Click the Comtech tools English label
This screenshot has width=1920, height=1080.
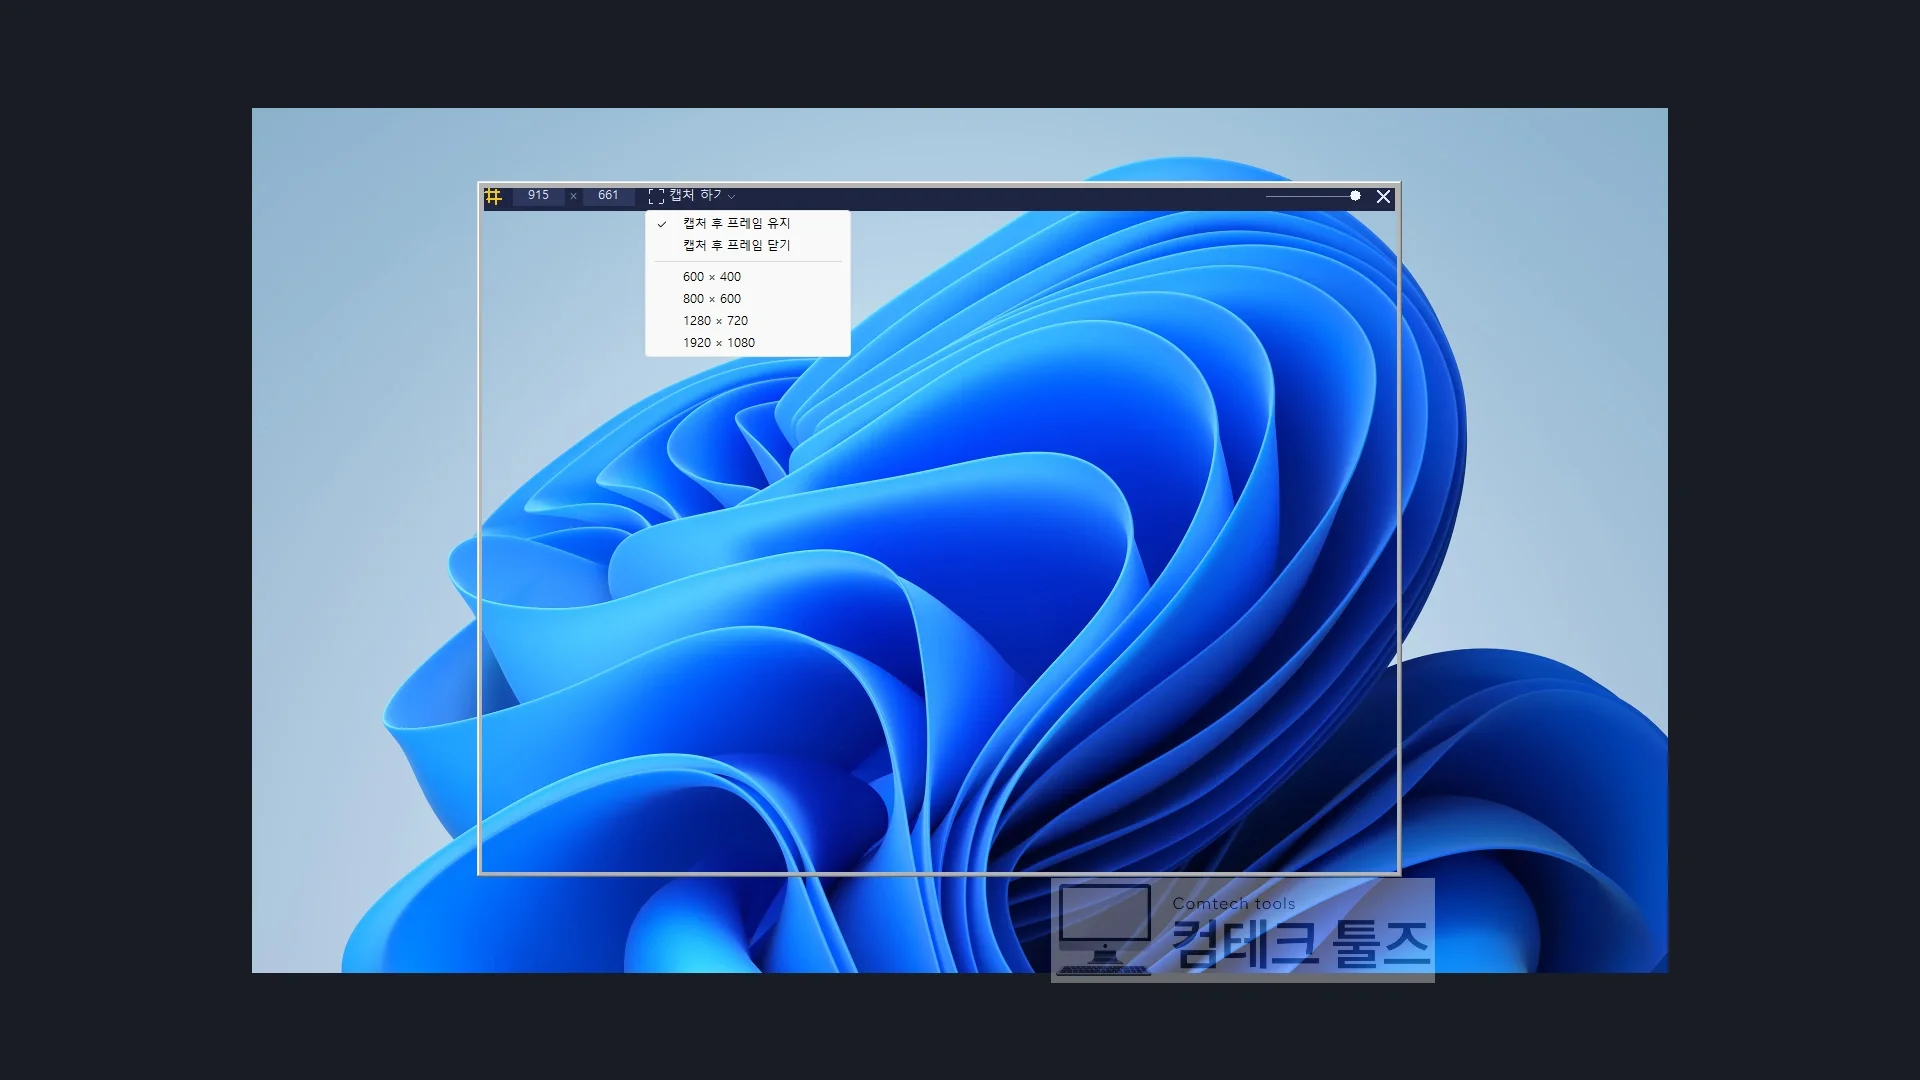tap(1234, 904)
